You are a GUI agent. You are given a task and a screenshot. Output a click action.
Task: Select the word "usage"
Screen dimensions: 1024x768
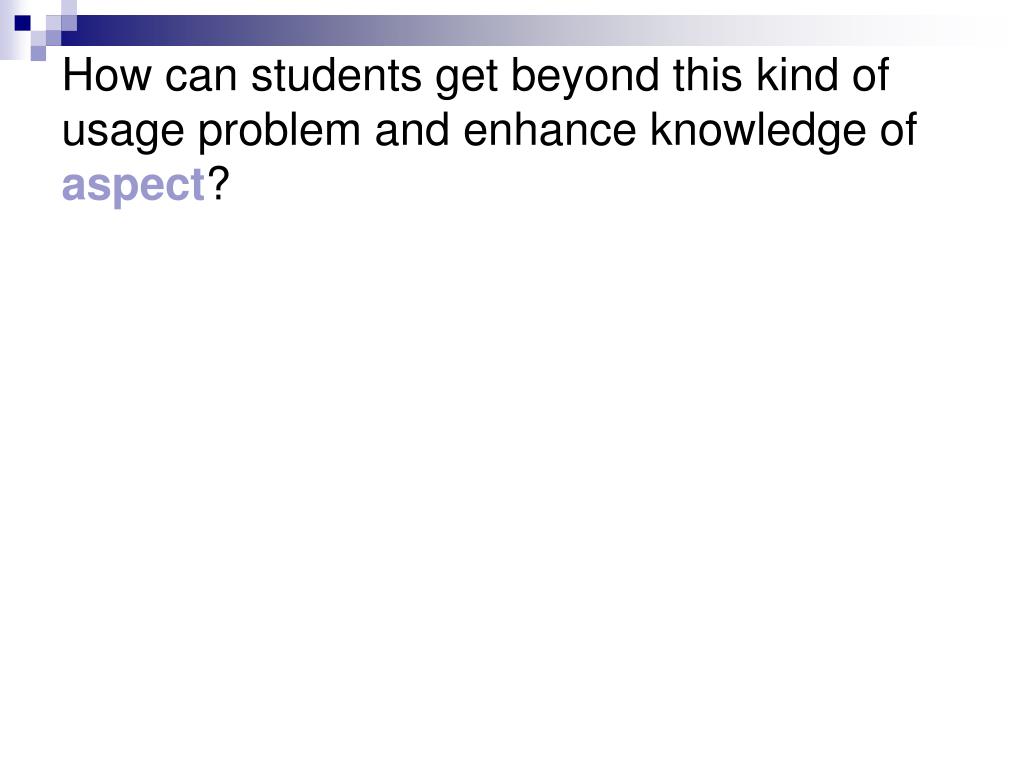(x=123, y=132)
